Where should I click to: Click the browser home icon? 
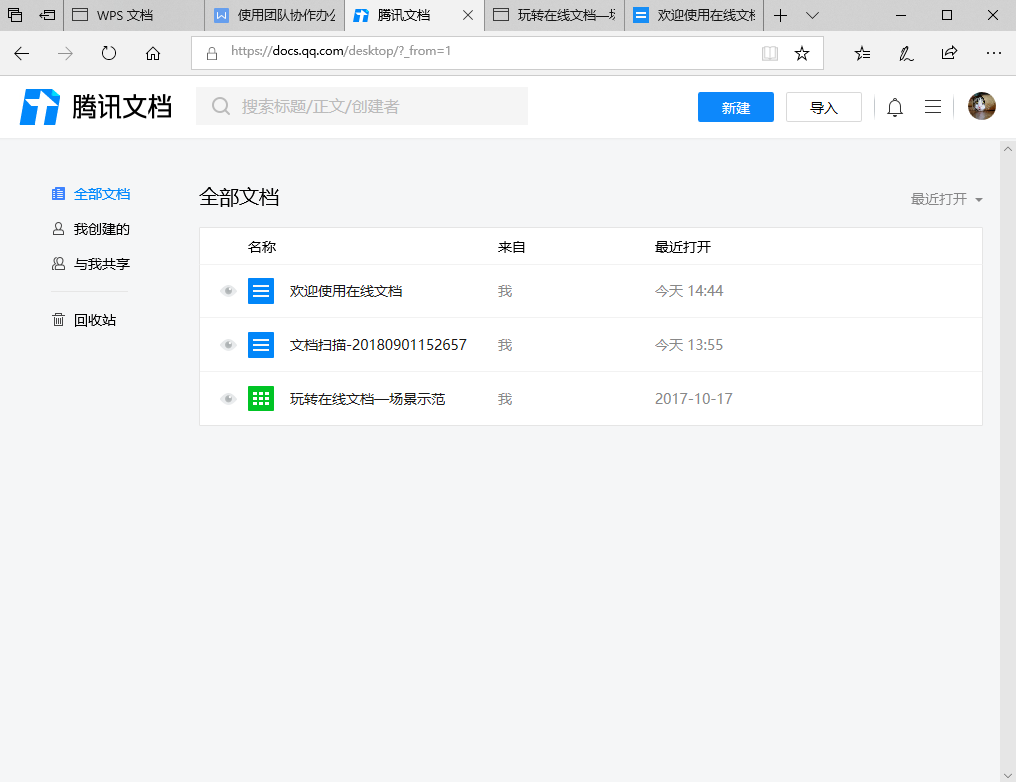coord(153,54)
